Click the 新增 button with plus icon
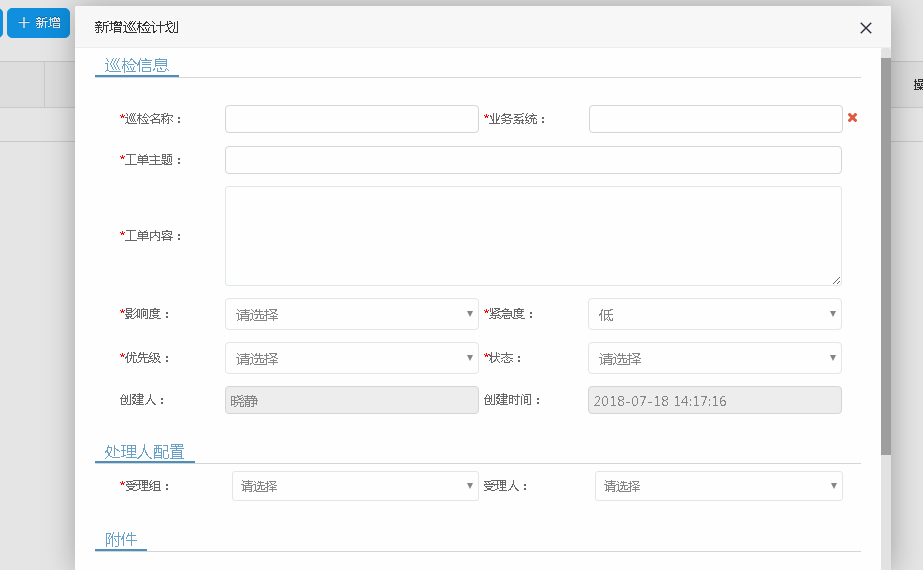Viewport: 923px width, 570px height. click(39, 23)
